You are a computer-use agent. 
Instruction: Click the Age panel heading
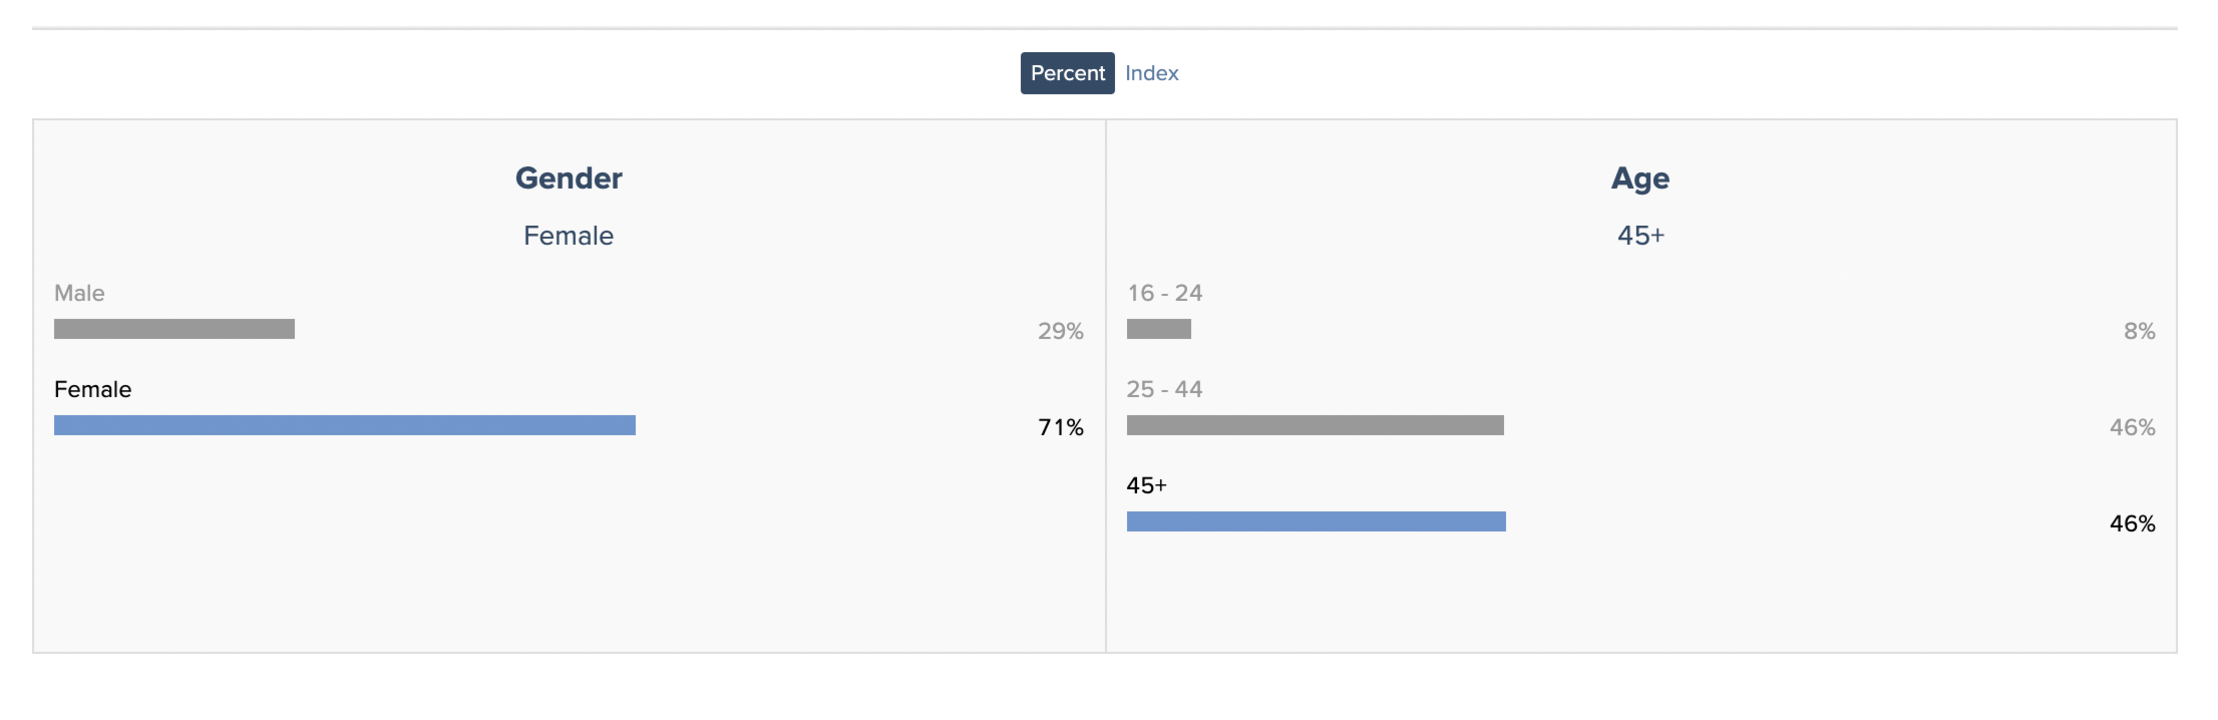point(1640,178)
